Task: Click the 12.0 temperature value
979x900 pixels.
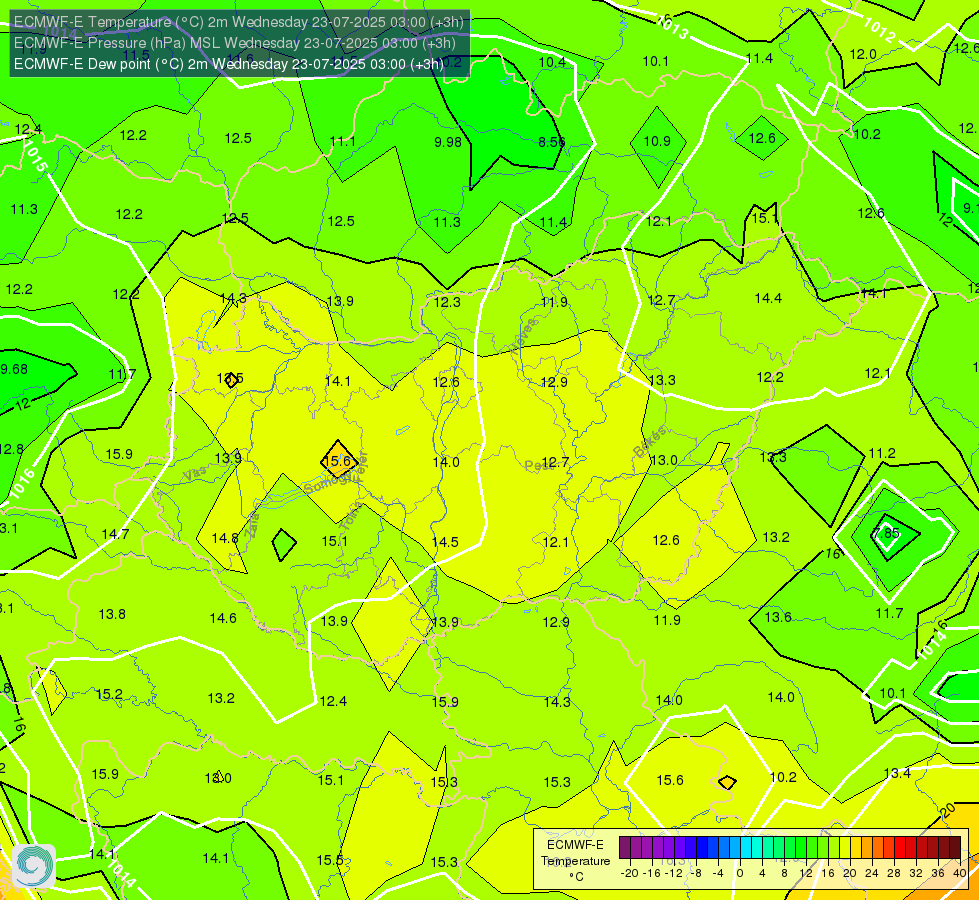Action: [x=863, y=54]
